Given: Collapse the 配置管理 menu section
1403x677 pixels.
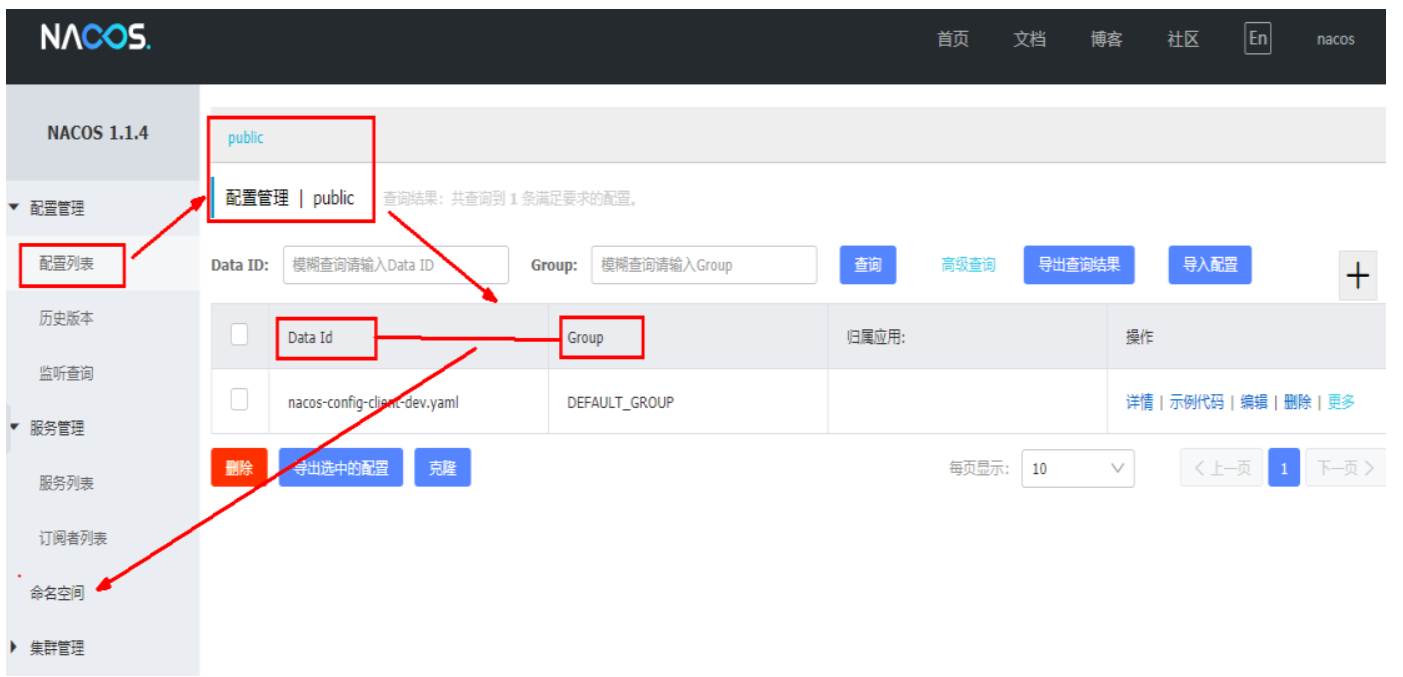Looking at the screenshot, I should click(14, 208).
